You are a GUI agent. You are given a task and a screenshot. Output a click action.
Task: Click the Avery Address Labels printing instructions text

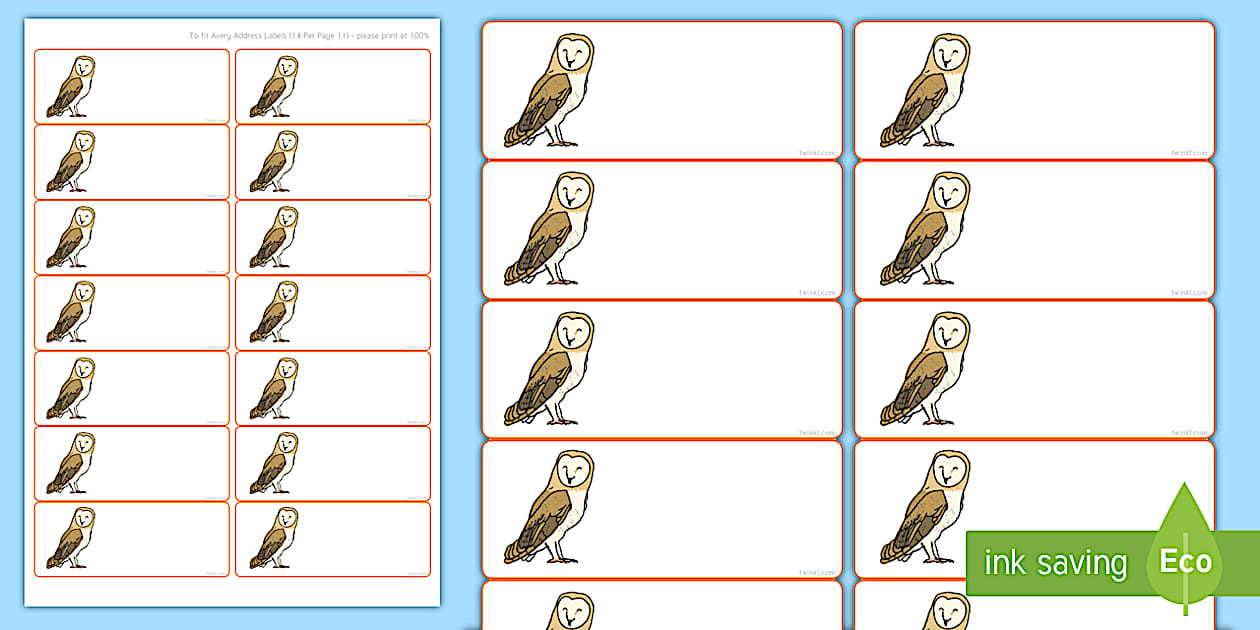click(x=308, y=32)
